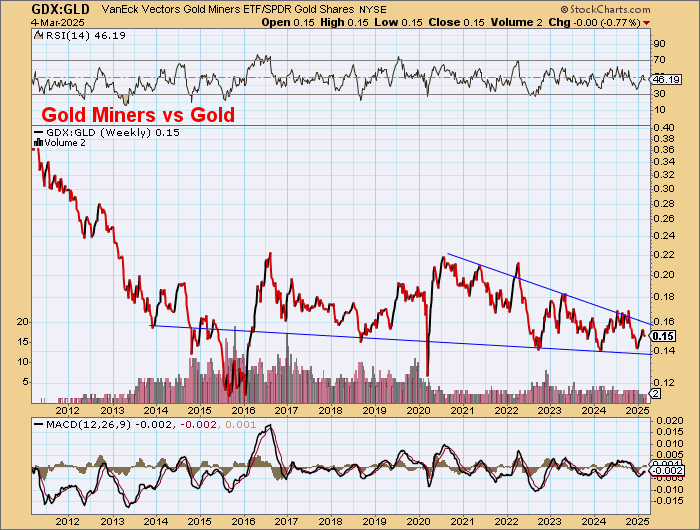Click the Open 0.15 value in header
Viewport: 700px width, 530px height.
pyautogui.click(x=288, y=22)
